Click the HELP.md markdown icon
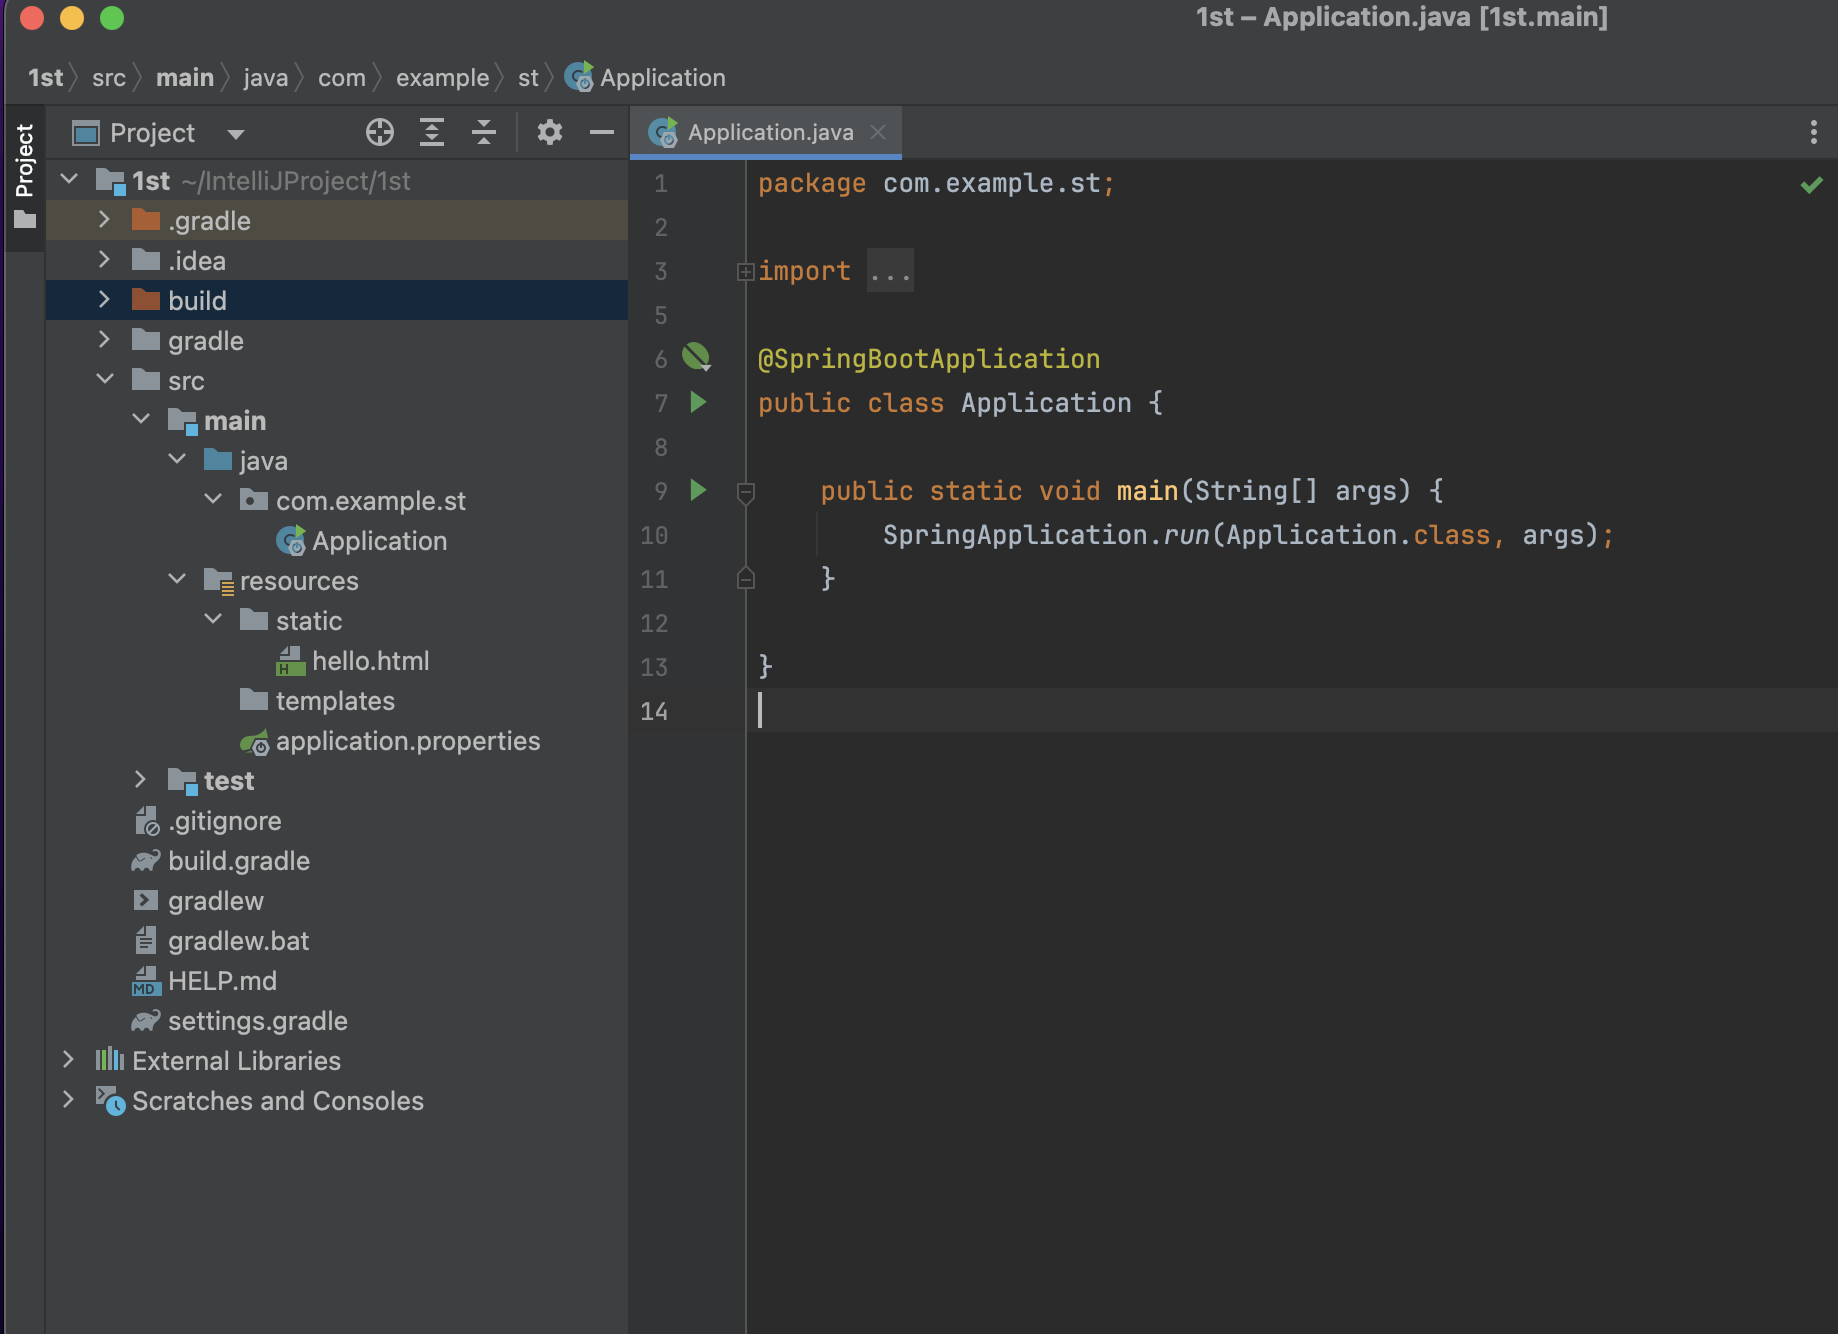This screenshot has height=1334, width=1838. pyautogui.click(x=146, y=980)
